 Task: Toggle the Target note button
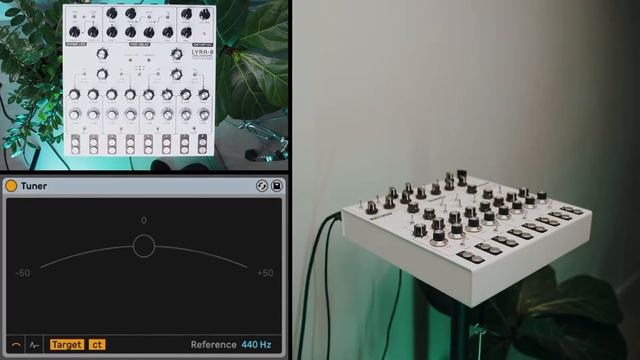point(67,345)
